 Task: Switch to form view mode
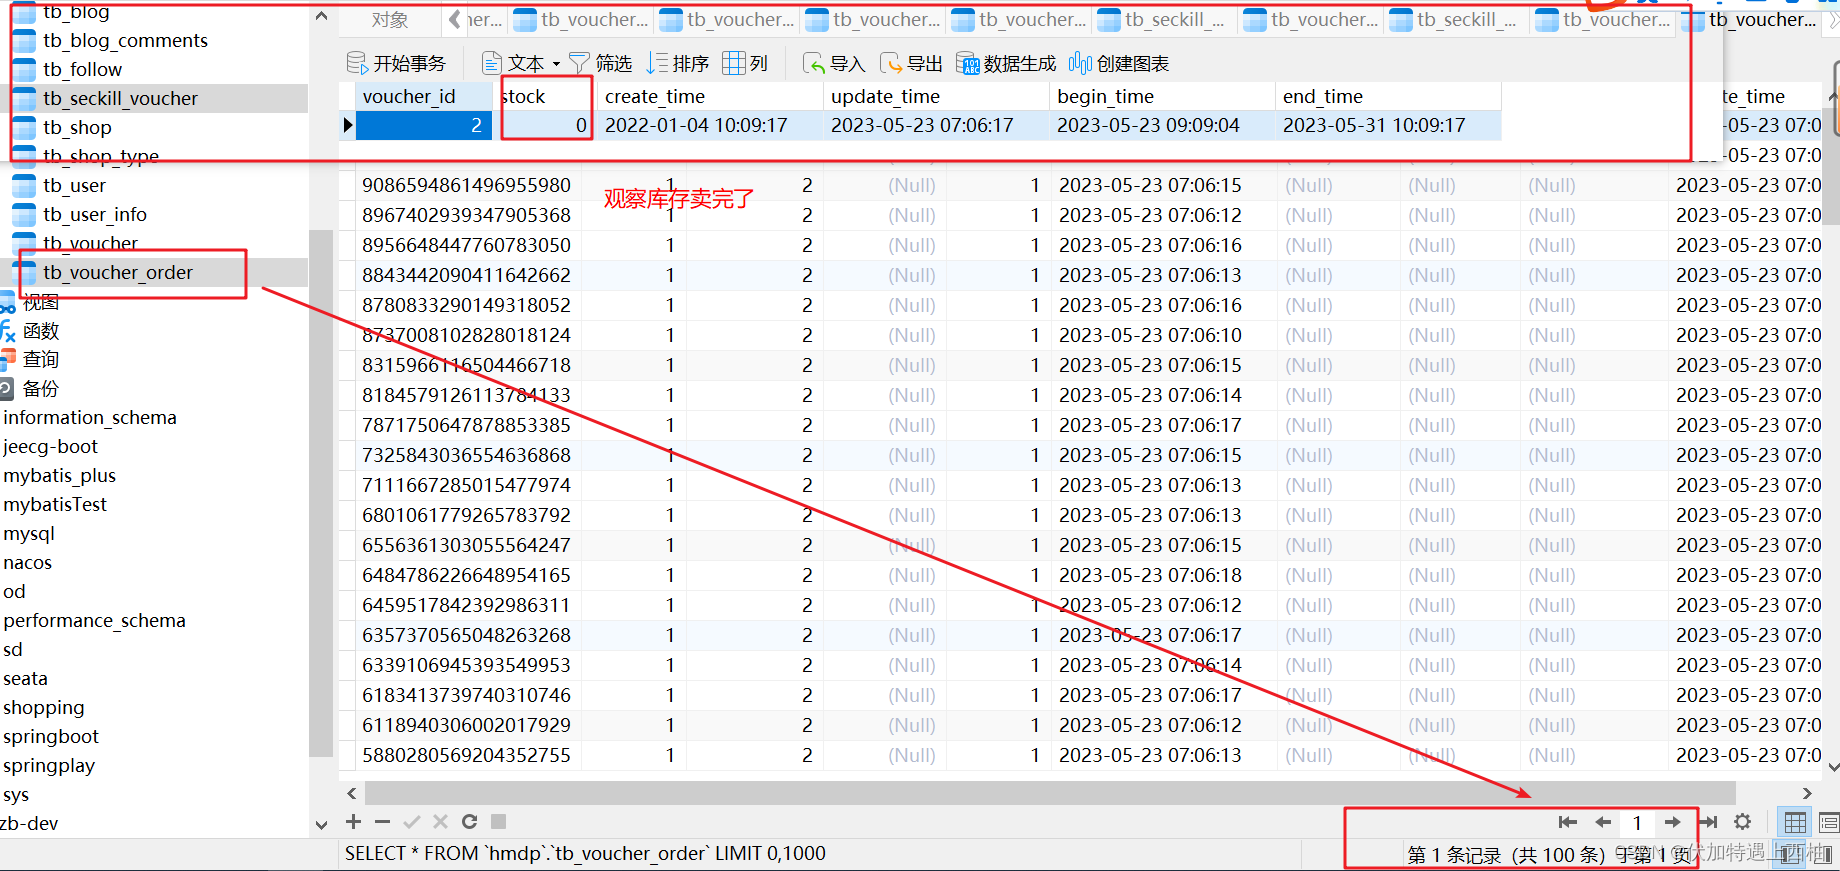(x=1829, y=823)
